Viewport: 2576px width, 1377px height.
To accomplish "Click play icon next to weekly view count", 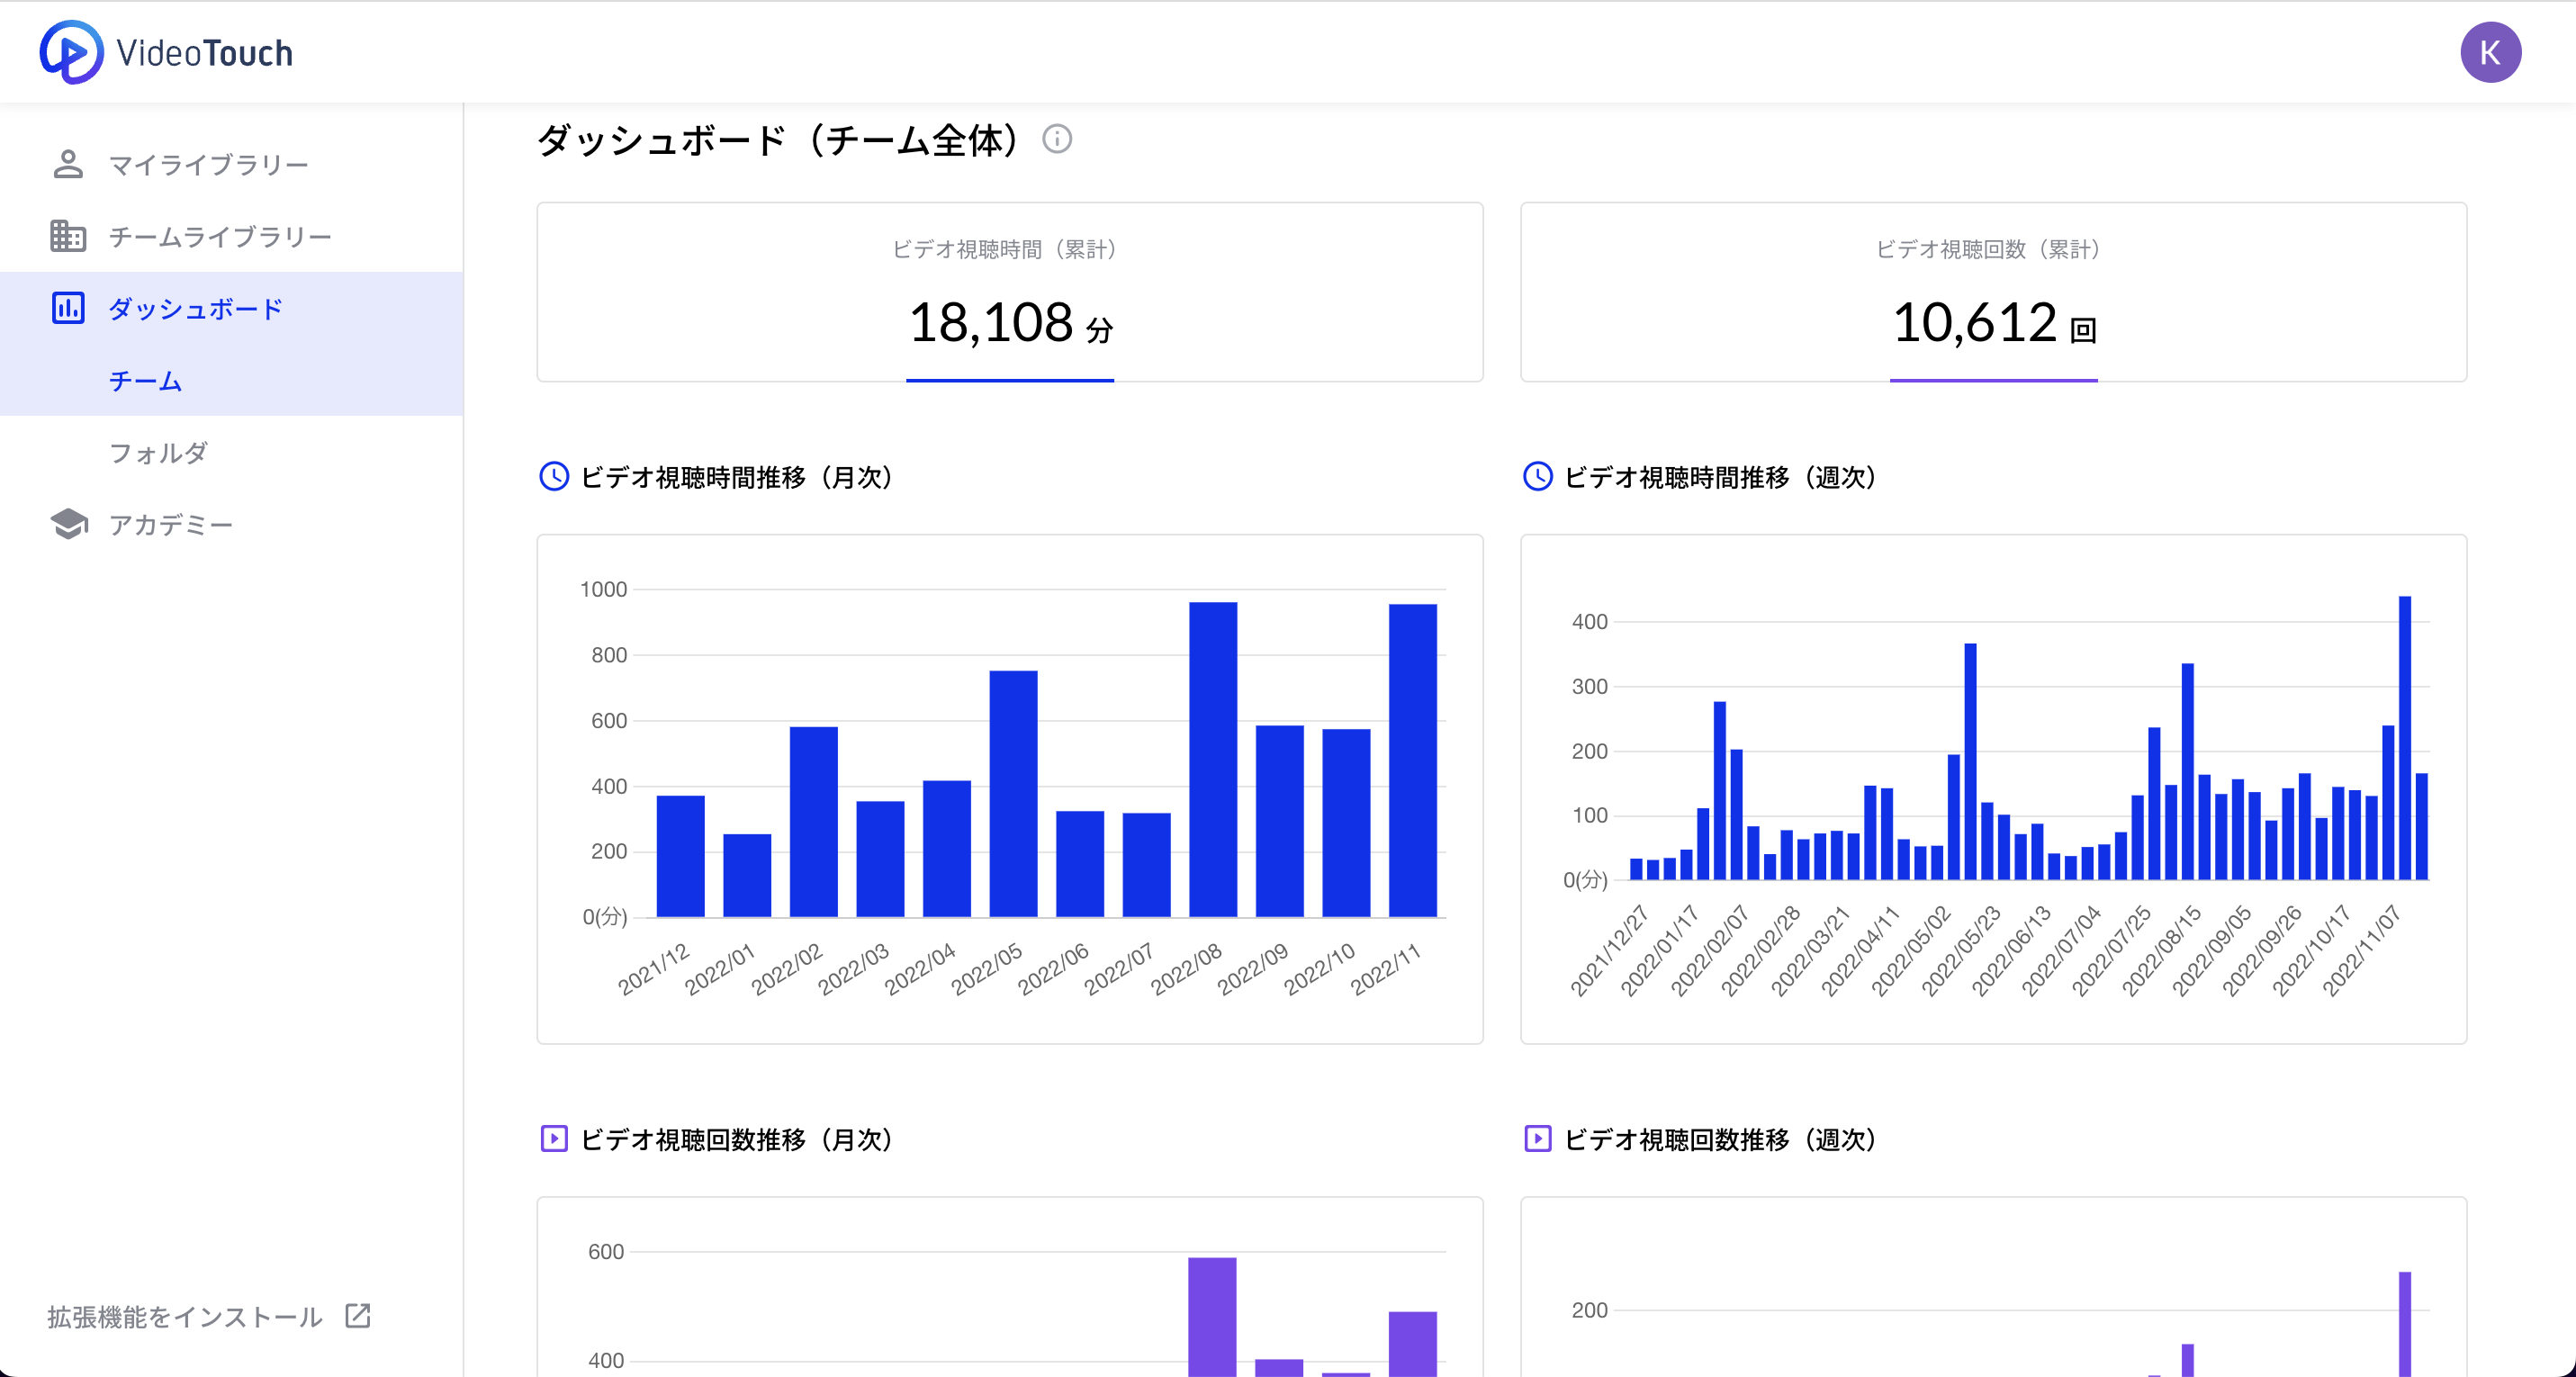I will click(1538, 1139).
